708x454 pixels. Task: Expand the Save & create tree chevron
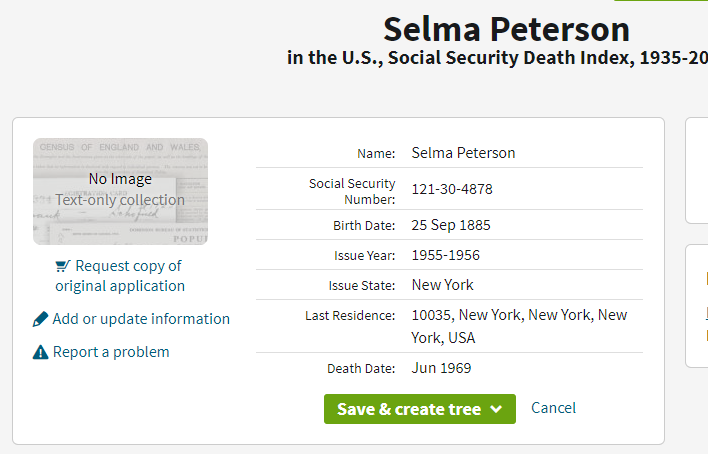click(497, 409)
